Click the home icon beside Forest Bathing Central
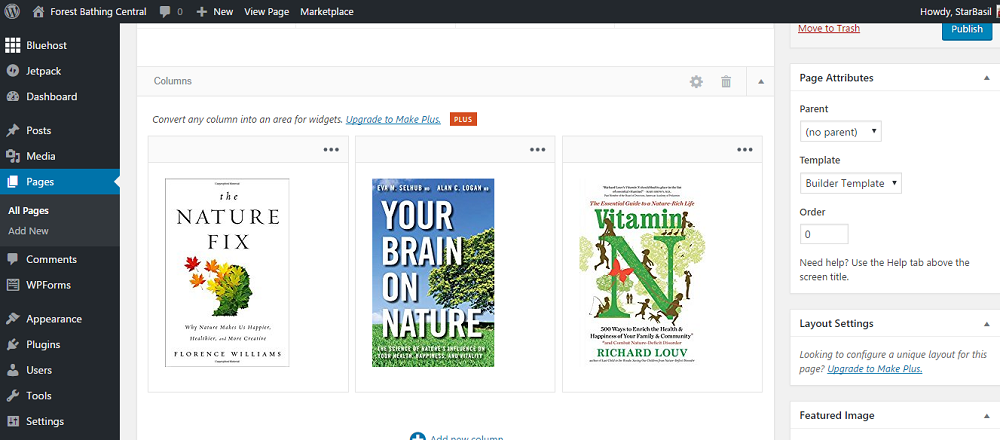Viewport: 1000px width, 440px height. tap(39, 11)
